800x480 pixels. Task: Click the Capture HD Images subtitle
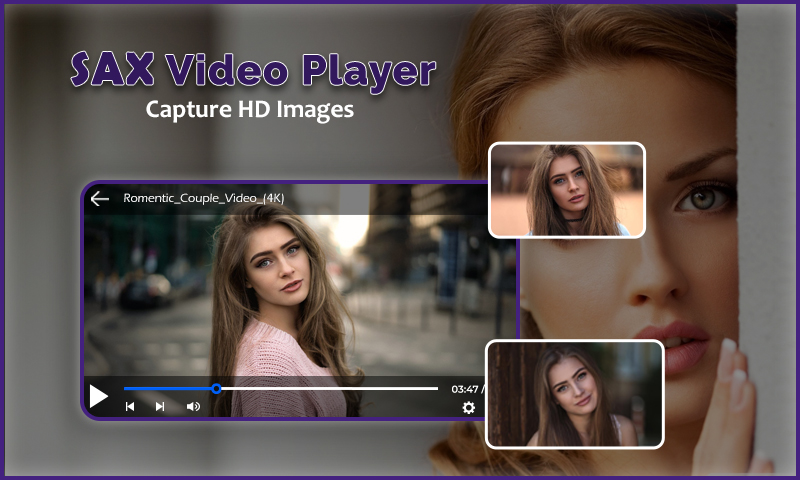click(x=249, y=110)
